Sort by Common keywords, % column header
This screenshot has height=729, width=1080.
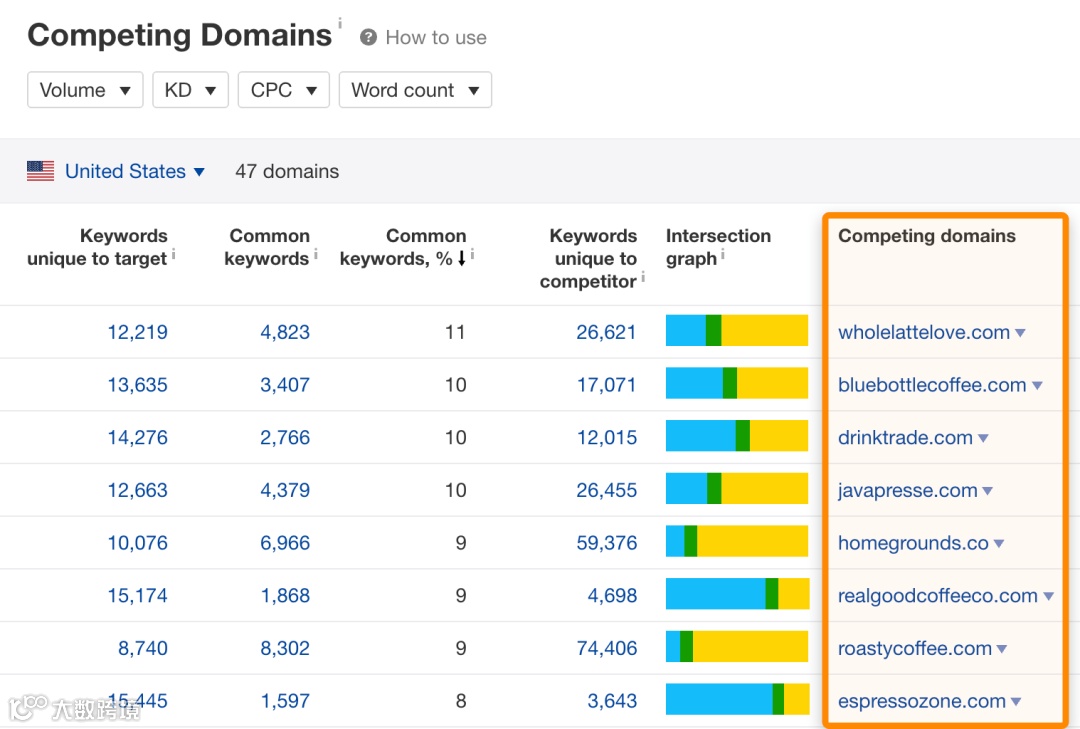(x=403, y=247)
